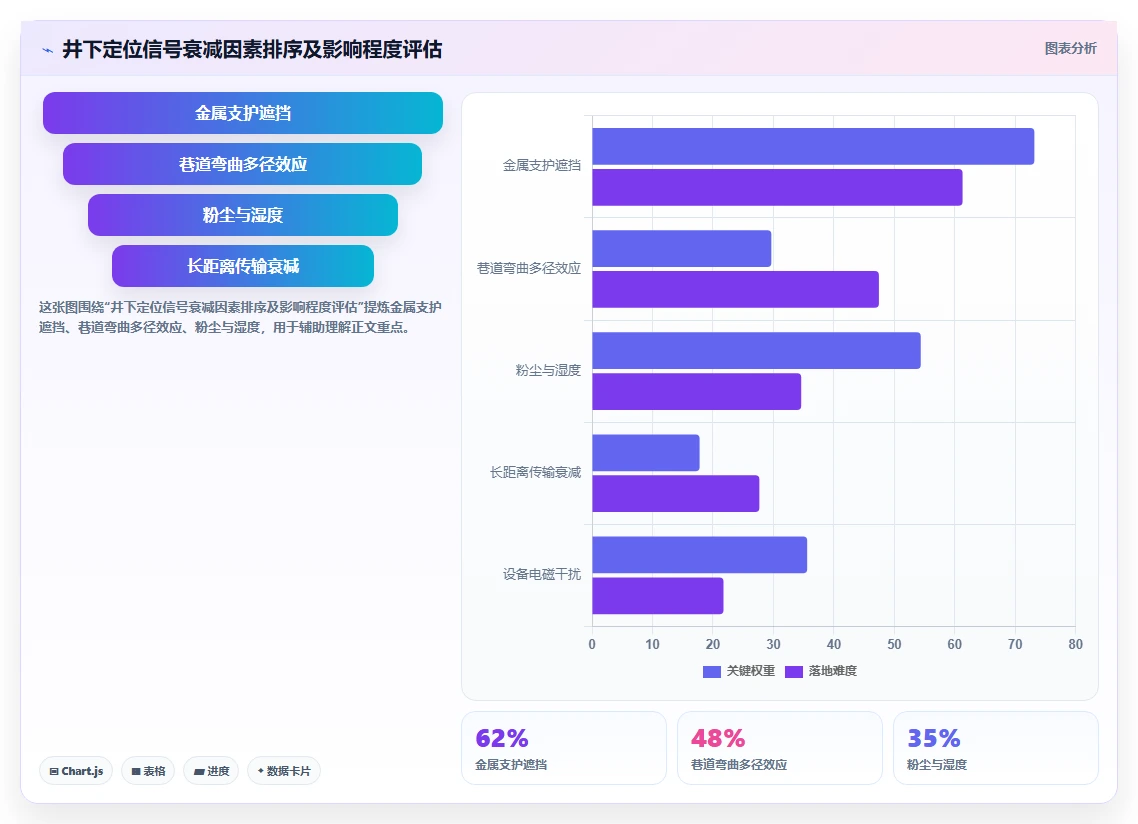Click the 关键权重 bar for 金属支护遮挡
The image size is (1138, 824).
[x=813, y=147]
